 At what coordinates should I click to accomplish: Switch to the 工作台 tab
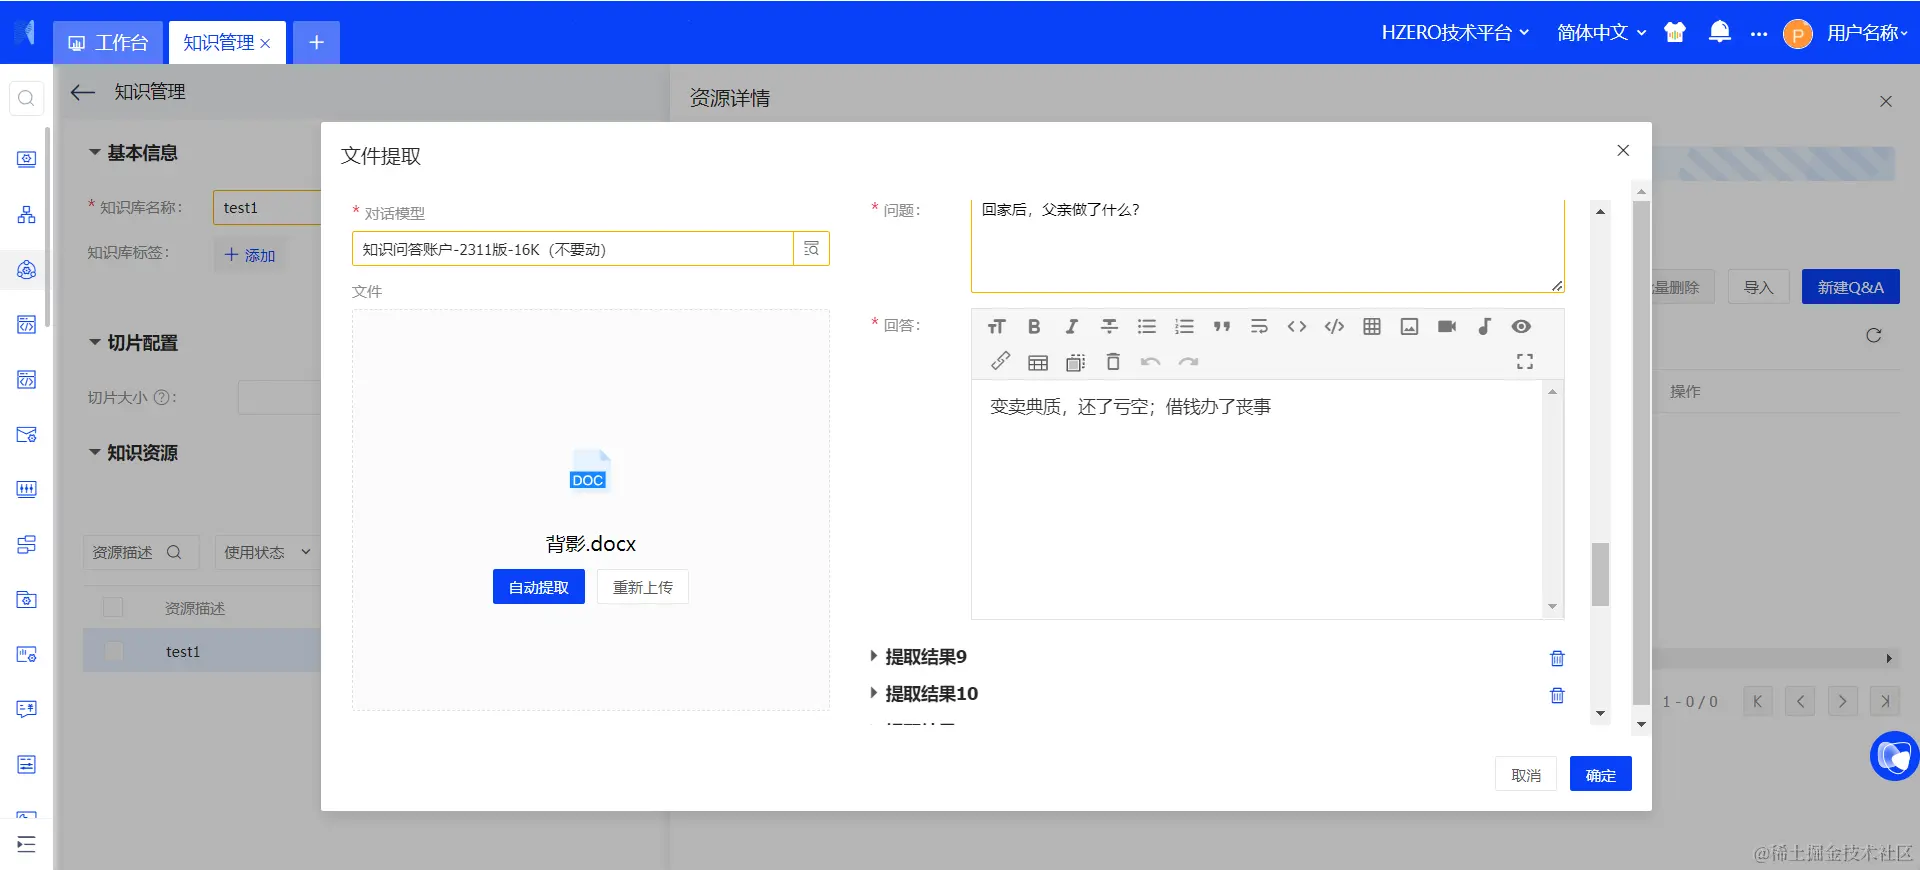click(108, 42)
